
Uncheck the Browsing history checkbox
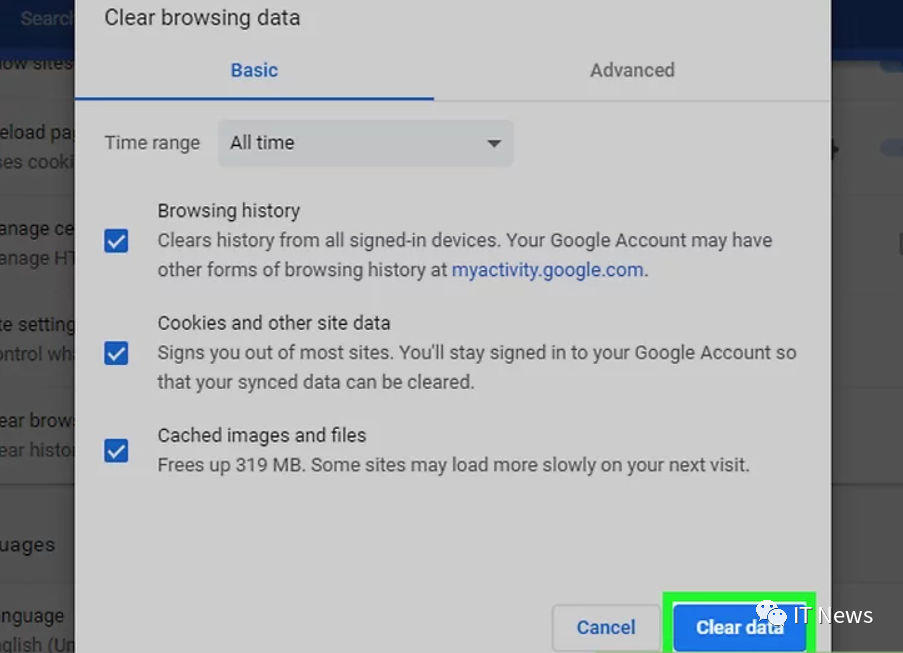pos(116,241)
